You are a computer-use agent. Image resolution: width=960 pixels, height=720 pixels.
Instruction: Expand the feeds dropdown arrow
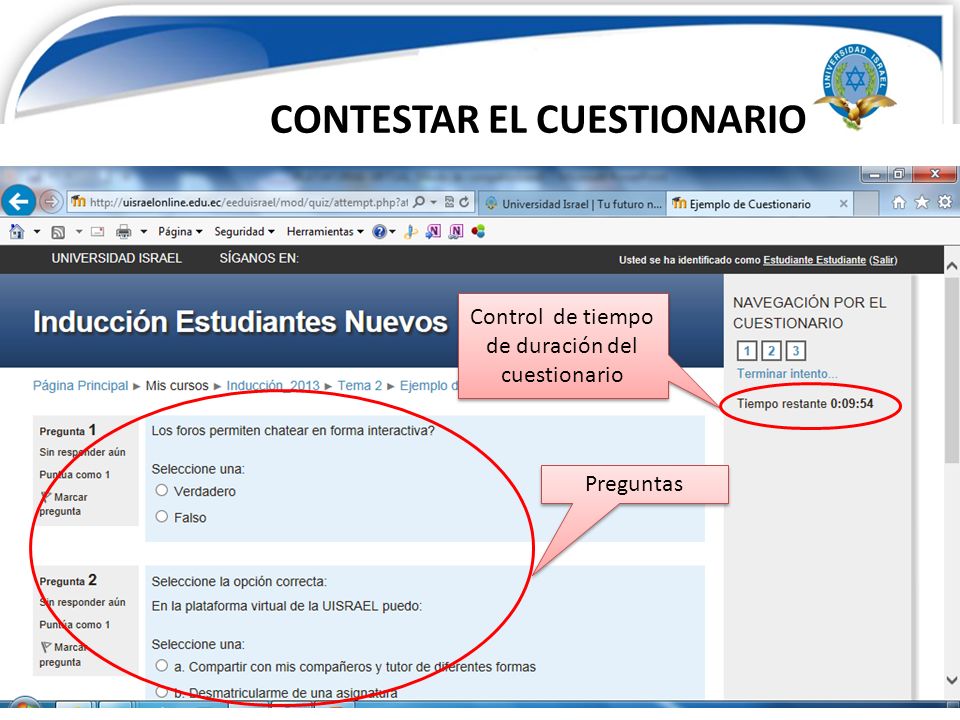click(x=78, y=231)
